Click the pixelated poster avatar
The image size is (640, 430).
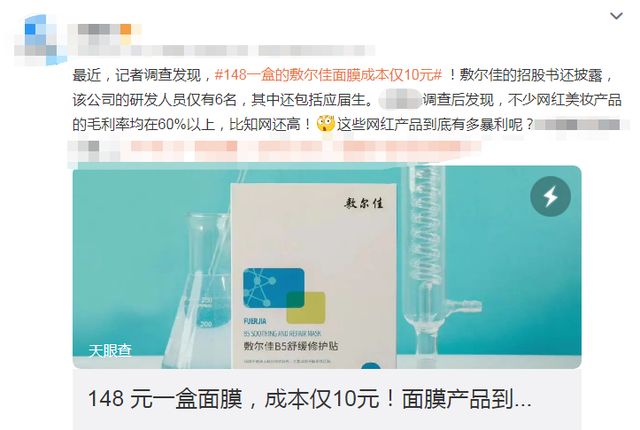pyautogui.click(x=39, y=39)
